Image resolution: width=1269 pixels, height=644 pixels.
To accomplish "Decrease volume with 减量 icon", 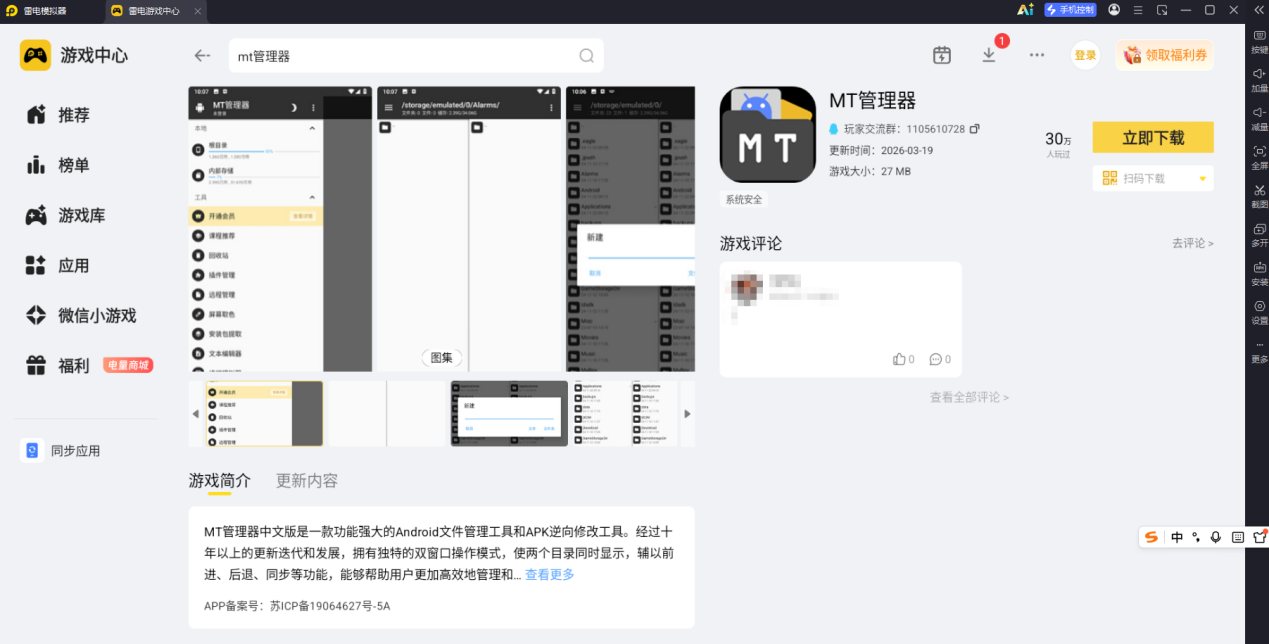I will point(1259,118).
